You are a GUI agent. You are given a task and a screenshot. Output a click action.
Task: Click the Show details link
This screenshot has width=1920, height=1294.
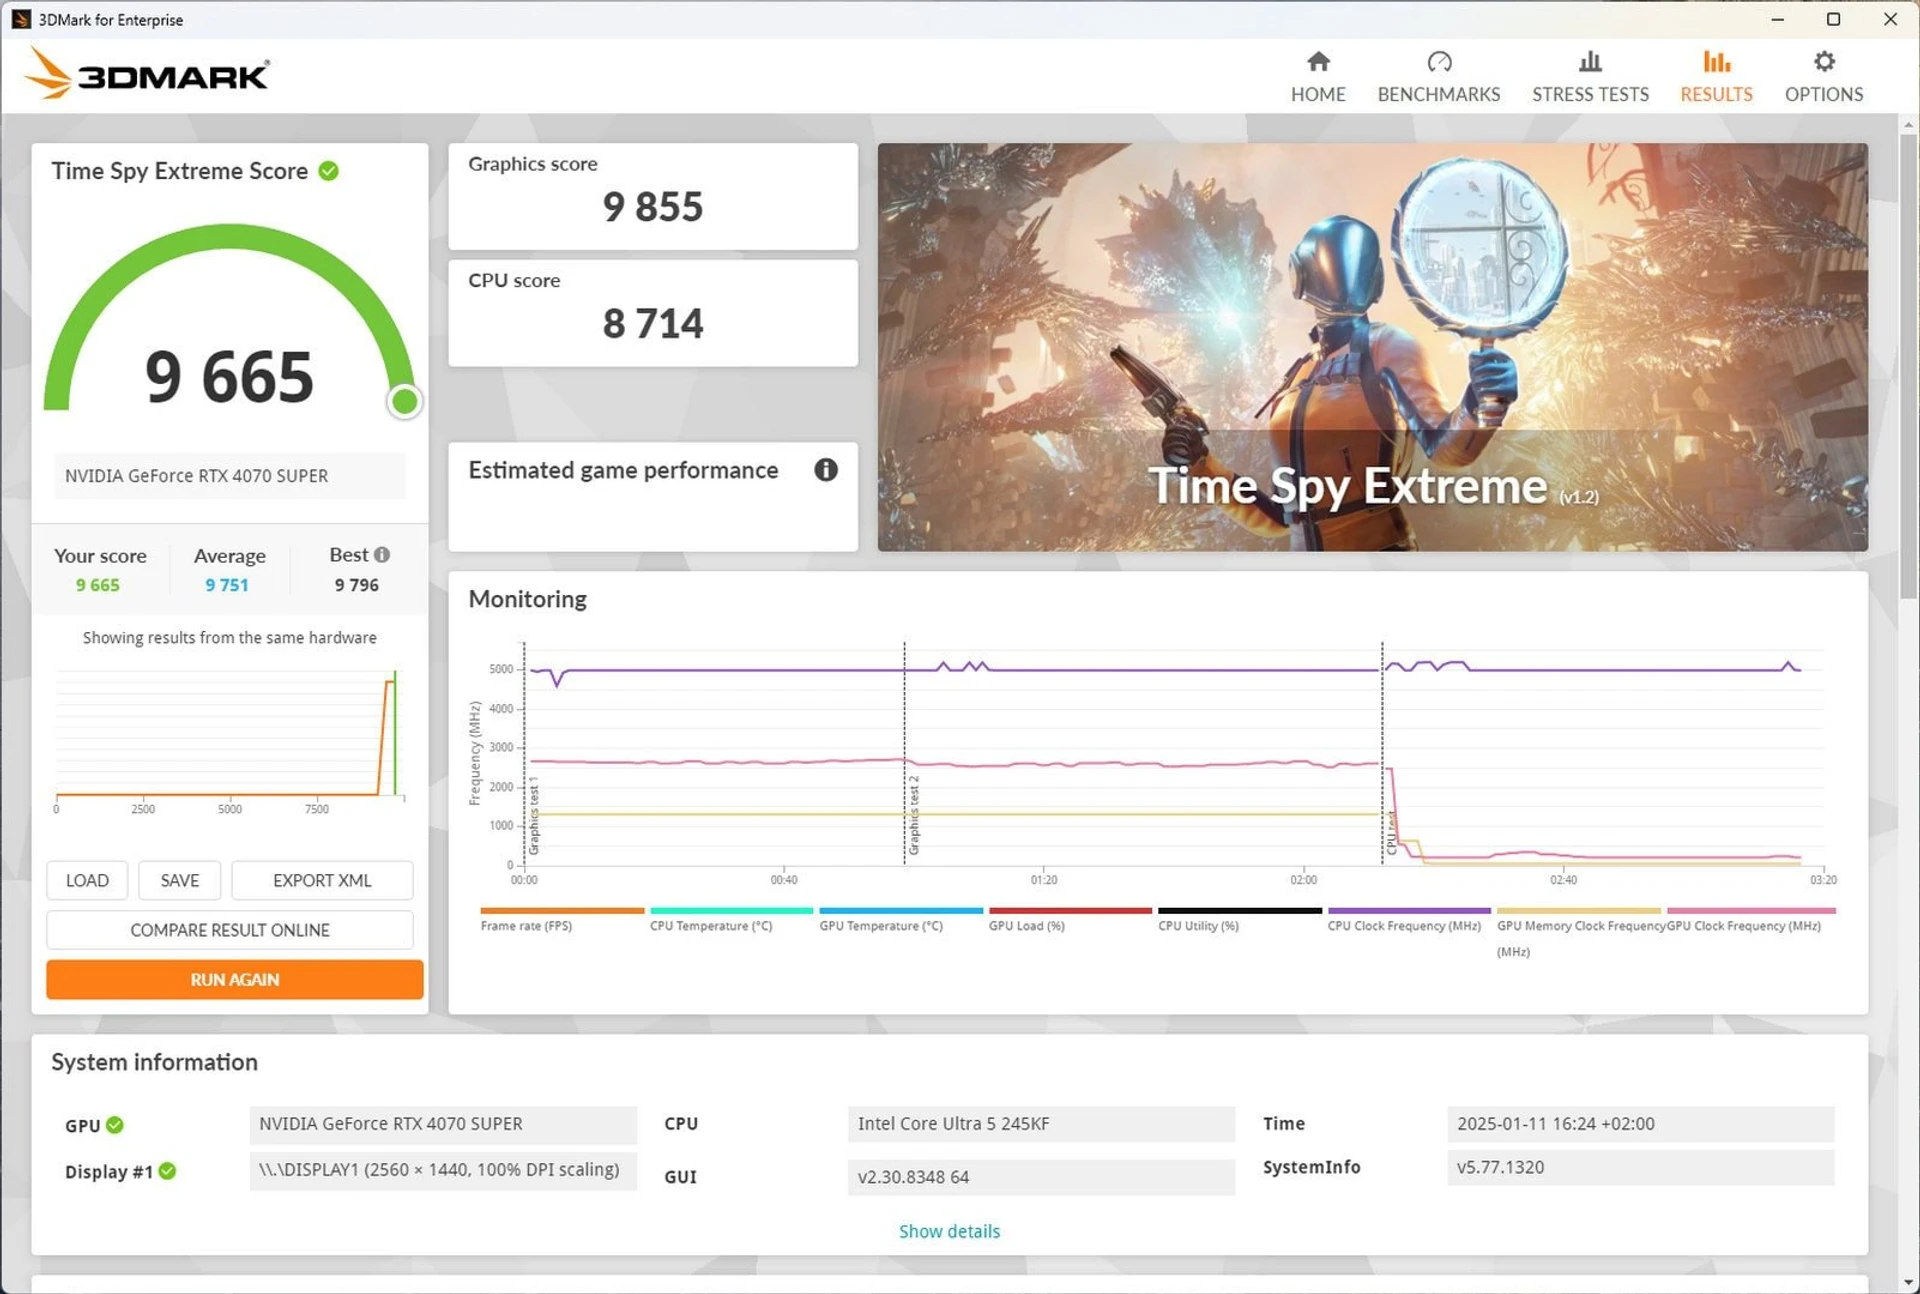click(949, 1231)
